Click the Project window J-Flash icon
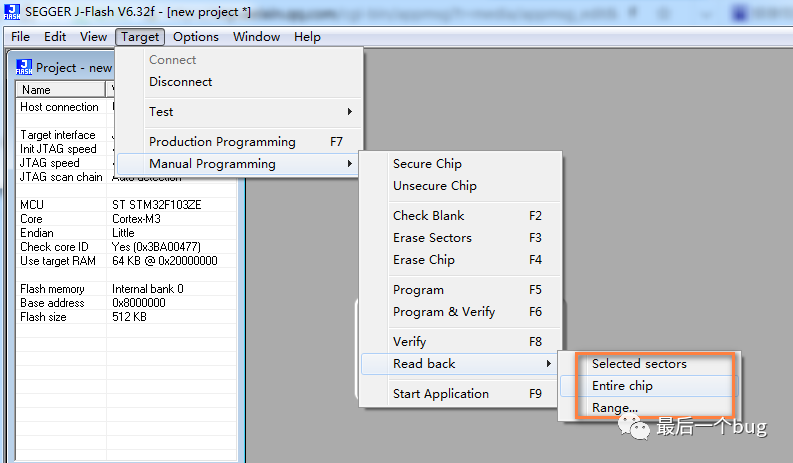Viewport: 793px width, 463px height. (x=24, y=67)
